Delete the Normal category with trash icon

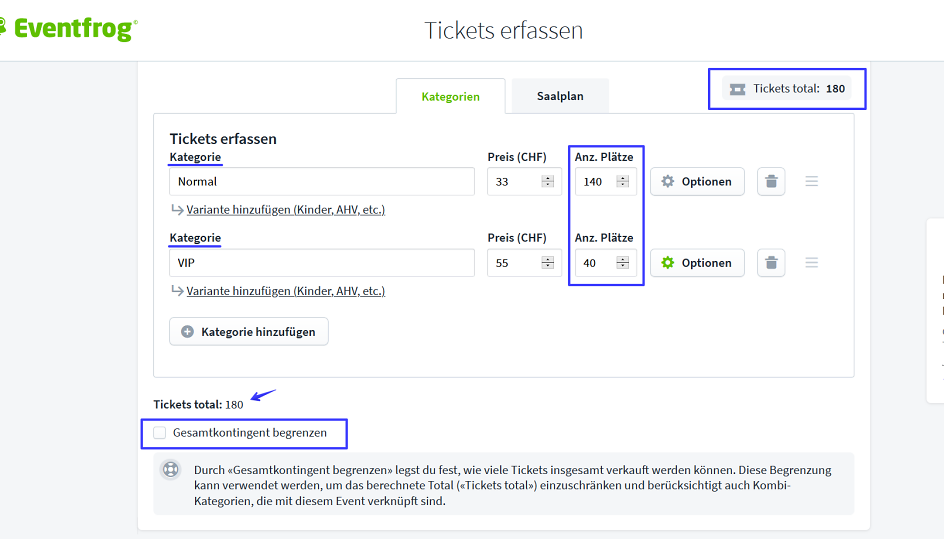pos(771,181)
